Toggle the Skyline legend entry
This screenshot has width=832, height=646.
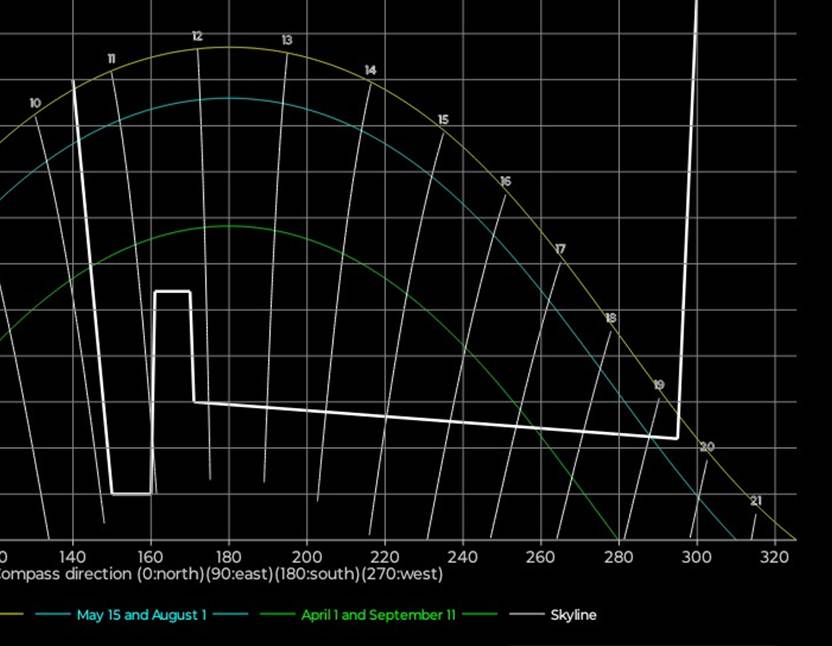(573, 615)
